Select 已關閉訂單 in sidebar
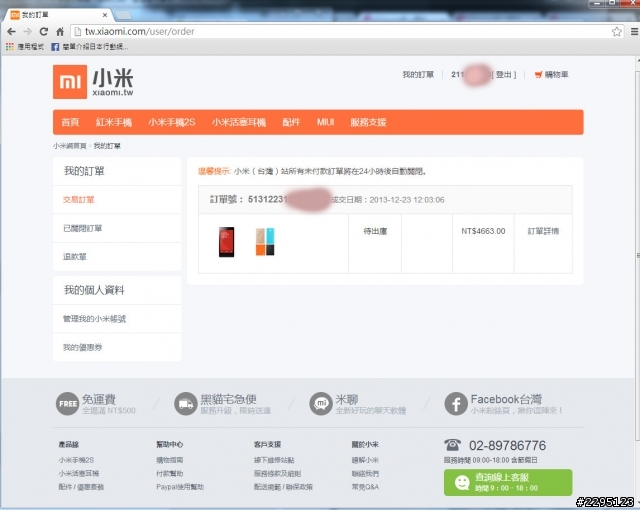Image resolution: width=640 pixels, height=510 pixels. [83, 228]
